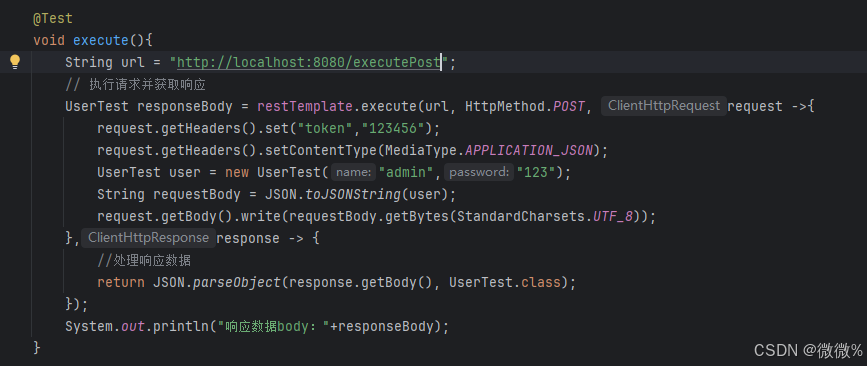The height and width of the screenshot is (366, 867).
Task: Click the yellow lightbulb intention icon
Action: 15,62
